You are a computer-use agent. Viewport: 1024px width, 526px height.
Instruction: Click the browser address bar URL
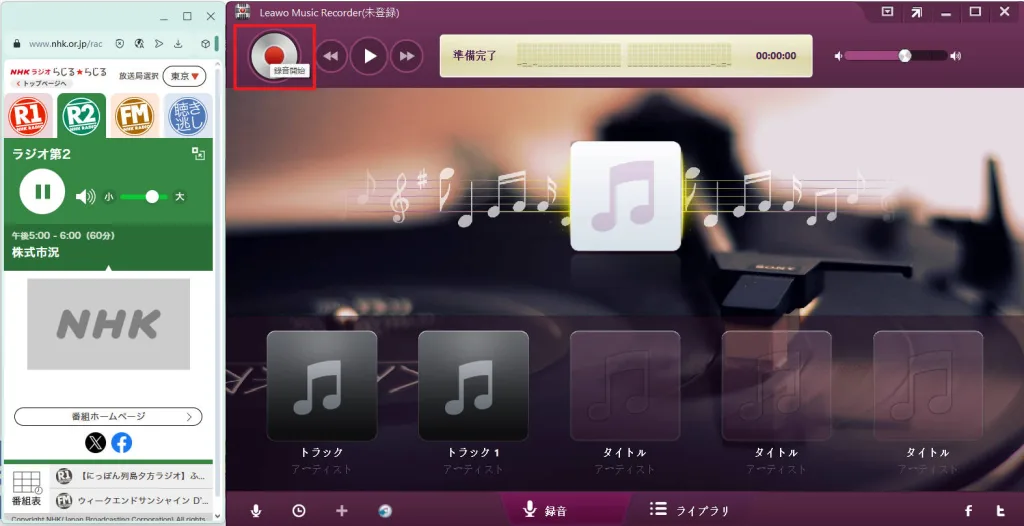pyautogui.click(x=65, y=44)
